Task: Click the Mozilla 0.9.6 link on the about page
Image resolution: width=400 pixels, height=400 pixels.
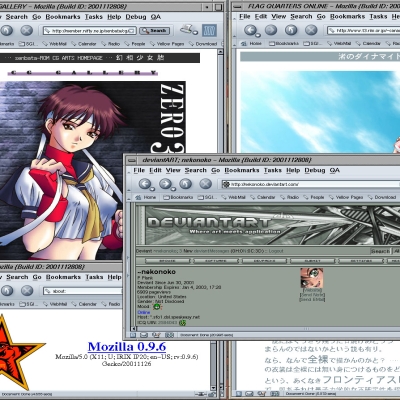Action: 127,347
